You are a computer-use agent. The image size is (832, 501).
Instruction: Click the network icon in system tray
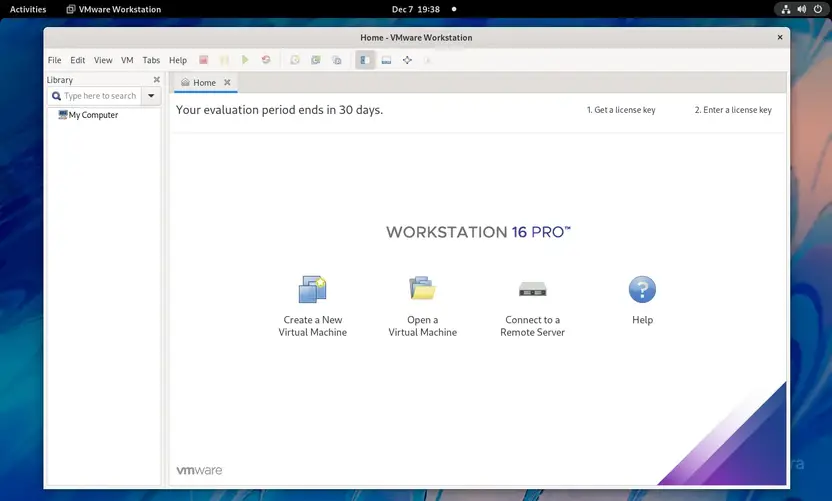(786, 9)
